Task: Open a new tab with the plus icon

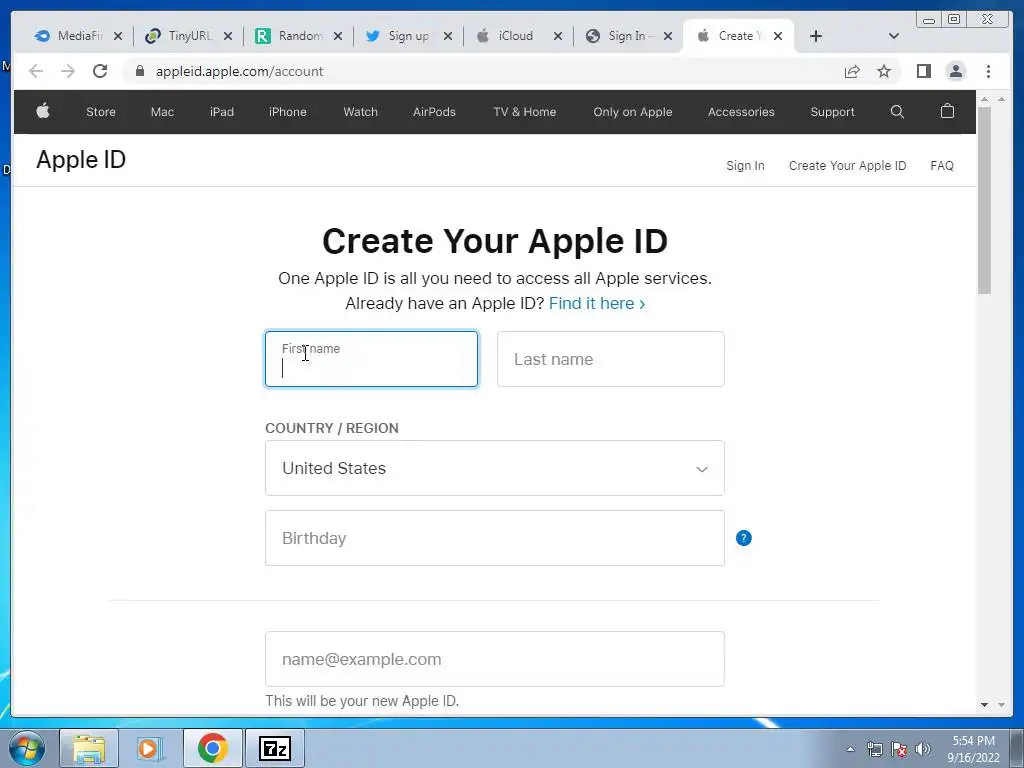Action: (x=816, y=36)
